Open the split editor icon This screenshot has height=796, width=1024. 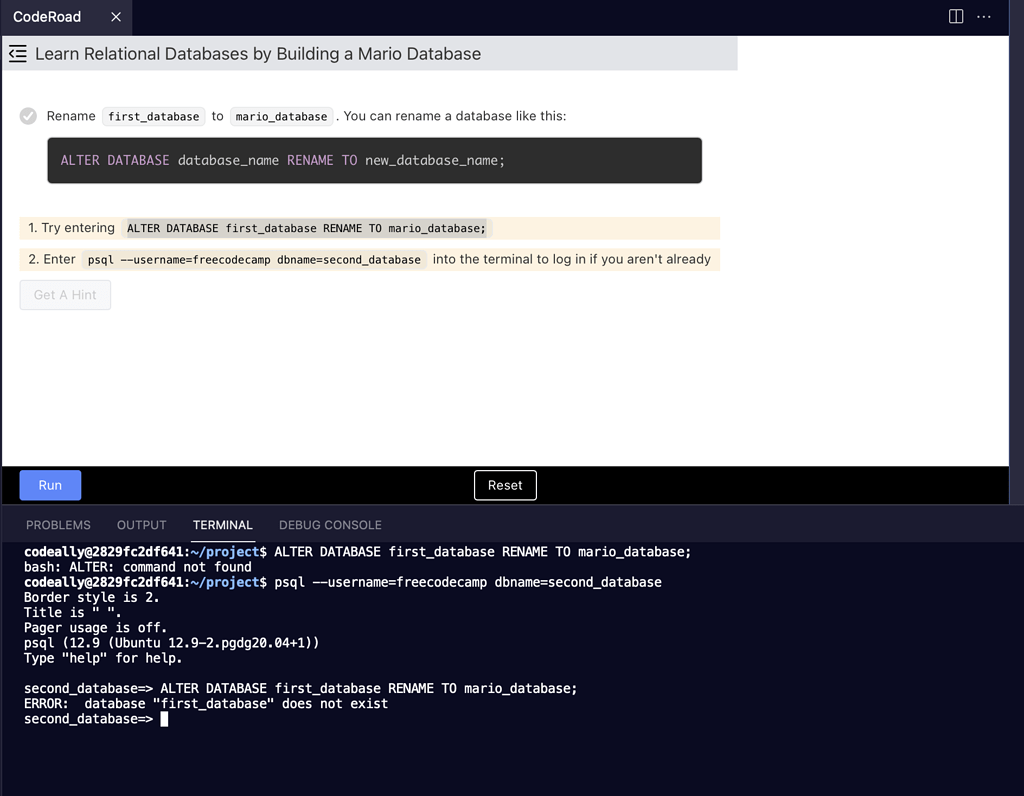point(955,16)
